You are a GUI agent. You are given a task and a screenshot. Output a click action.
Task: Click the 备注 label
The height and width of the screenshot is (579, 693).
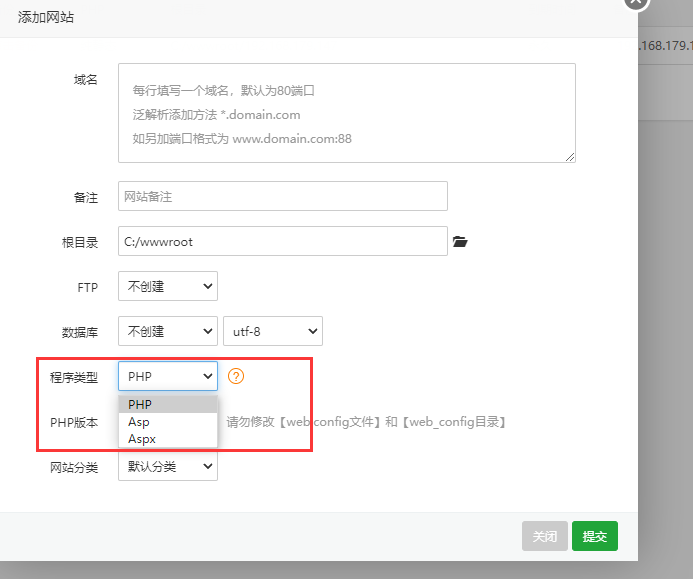tap(86, 198)
